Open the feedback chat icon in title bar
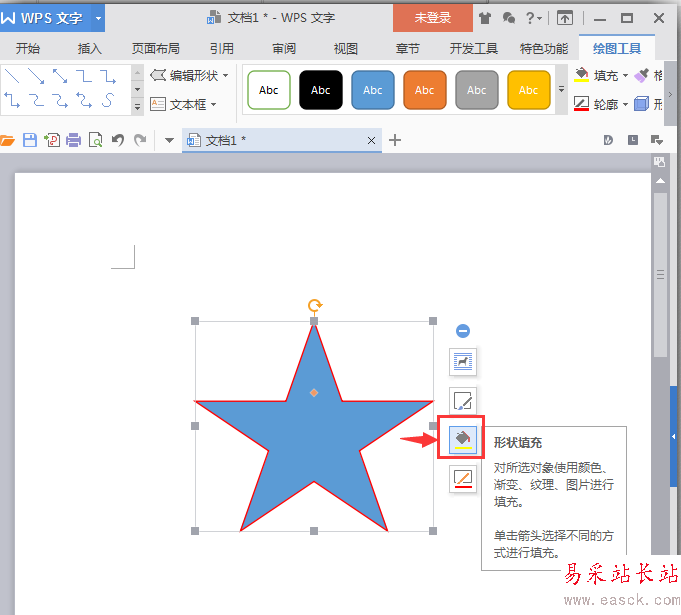This screenshot has width=681, height=615. pyautogui.click(x=509, y=18)
